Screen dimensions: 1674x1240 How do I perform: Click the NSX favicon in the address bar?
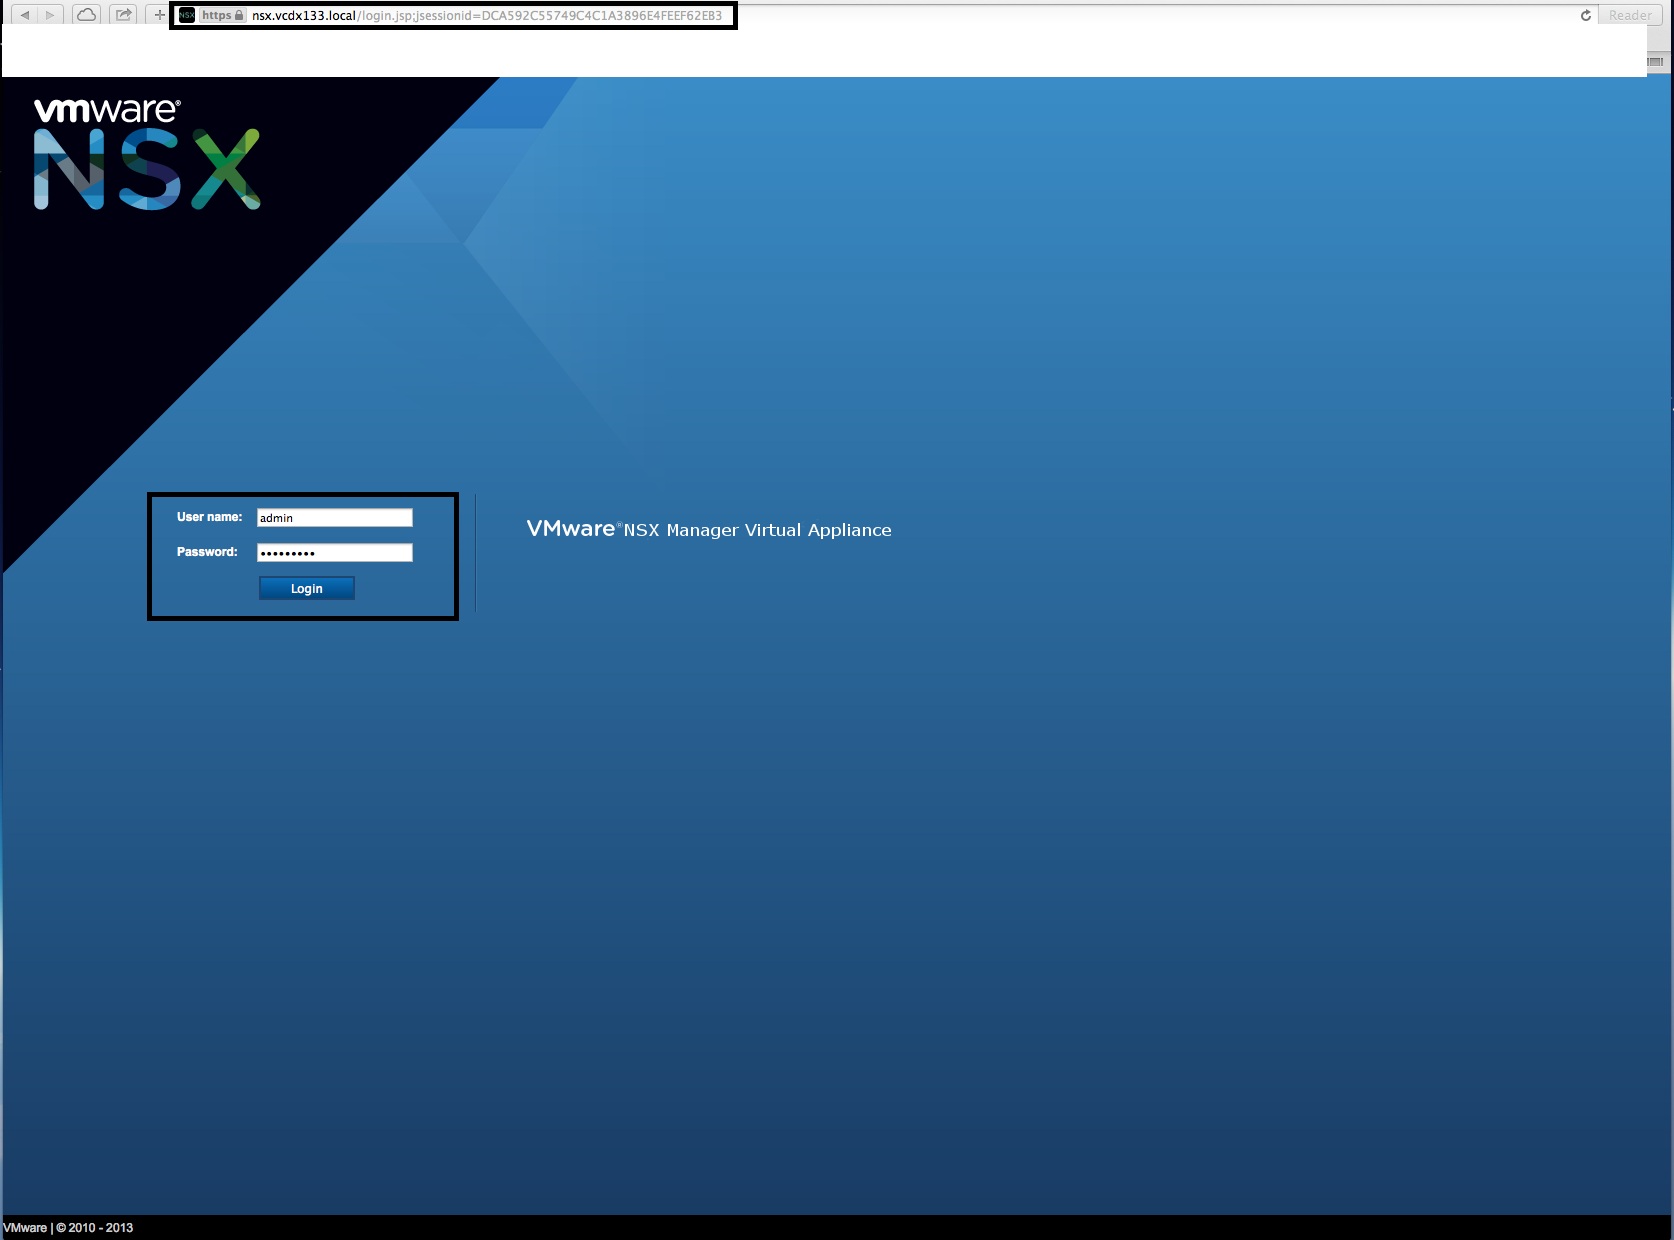tap(187, 15)
